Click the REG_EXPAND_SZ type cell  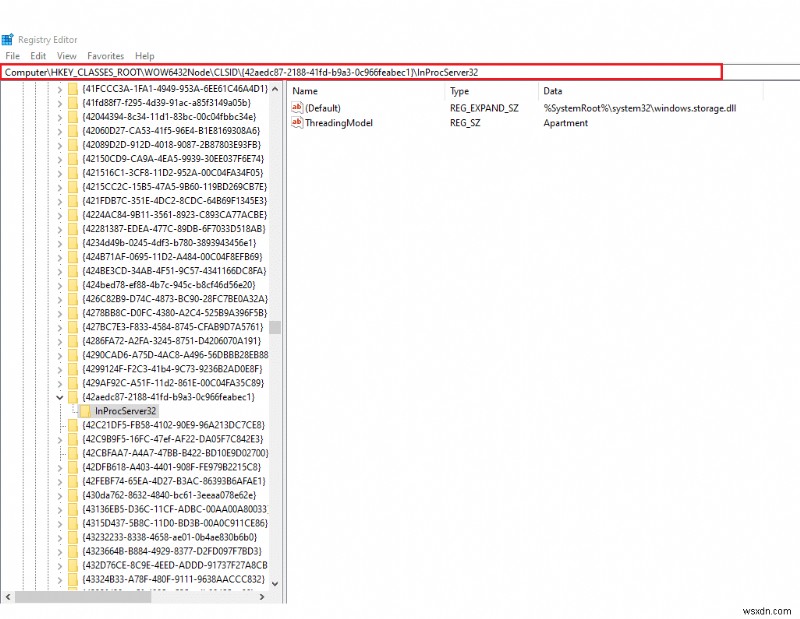484,108
